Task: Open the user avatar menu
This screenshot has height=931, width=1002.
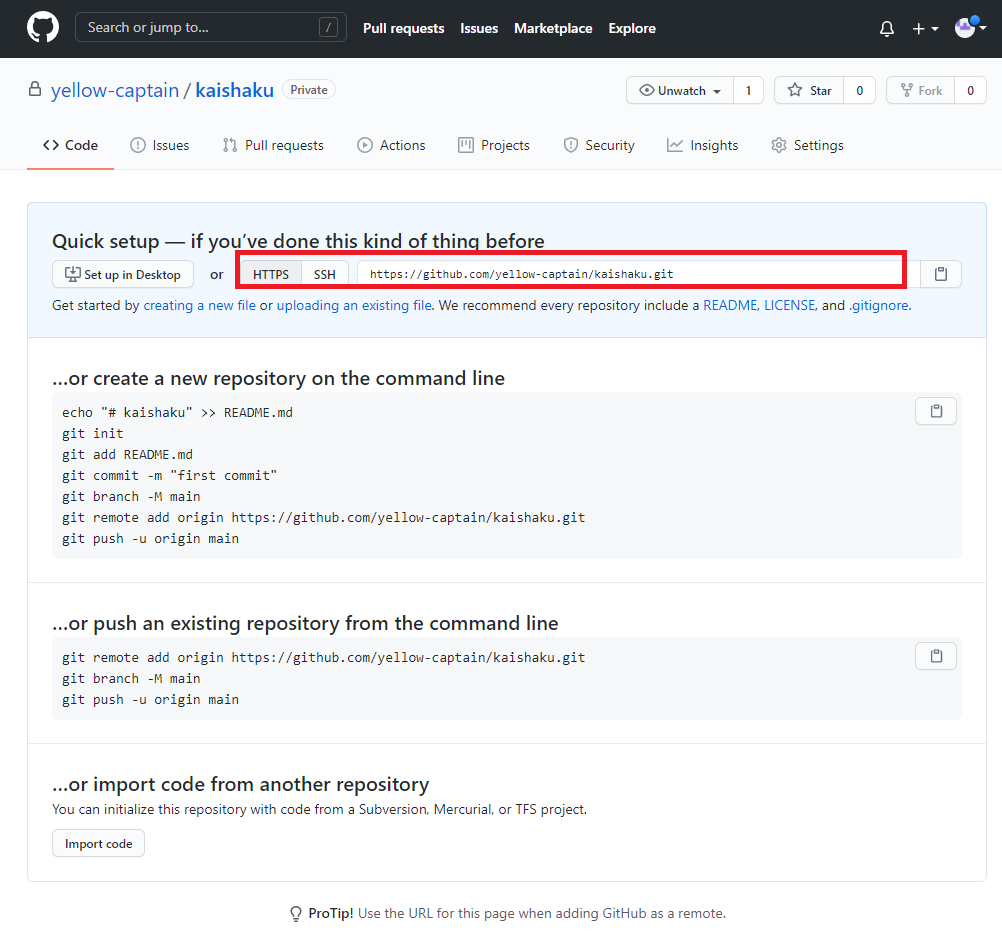Action: coord(969,27)
